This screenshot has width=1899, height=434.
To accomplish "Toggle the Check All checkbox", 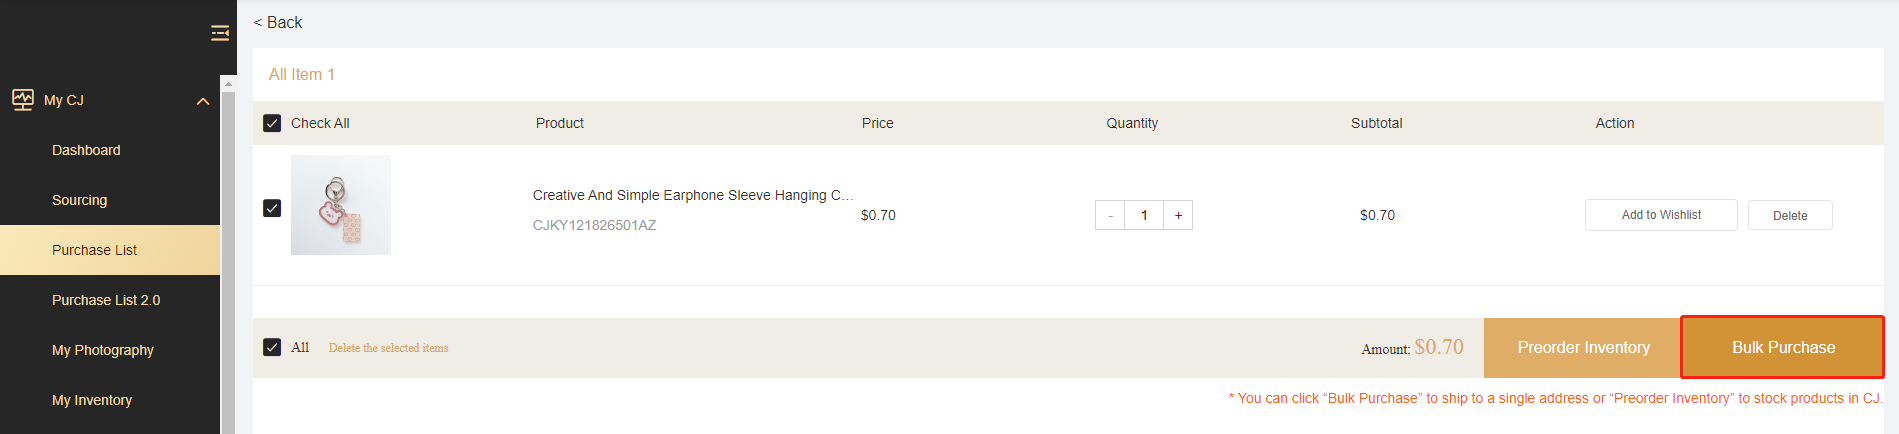I will click(x=272, y=123).
